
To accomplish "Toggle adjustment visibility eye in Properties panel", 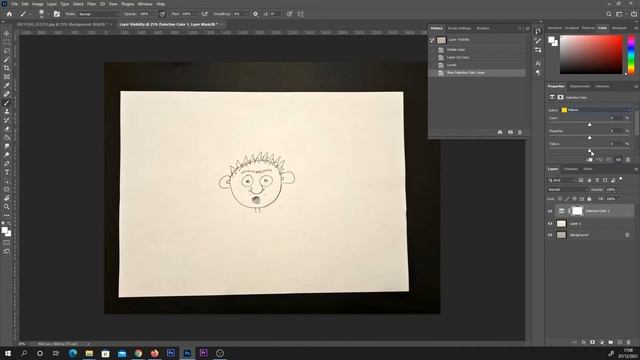I will coord(618,160).
